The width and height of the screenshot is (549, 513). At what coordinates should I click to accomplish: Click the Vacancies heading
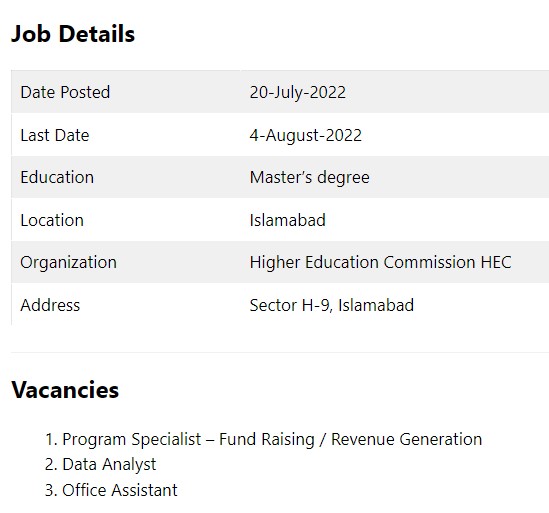(65, 390)
